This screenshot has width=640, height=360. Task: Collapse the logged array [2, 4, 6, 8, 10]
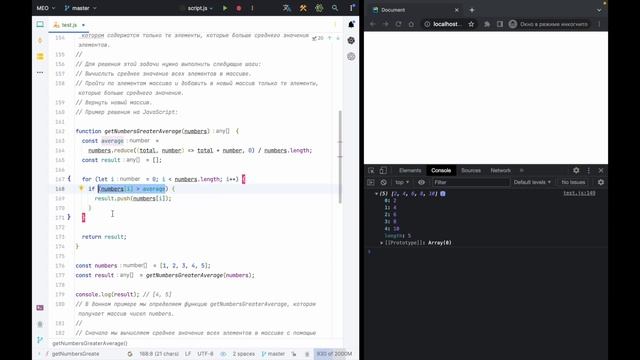click(x=376, y=194)
